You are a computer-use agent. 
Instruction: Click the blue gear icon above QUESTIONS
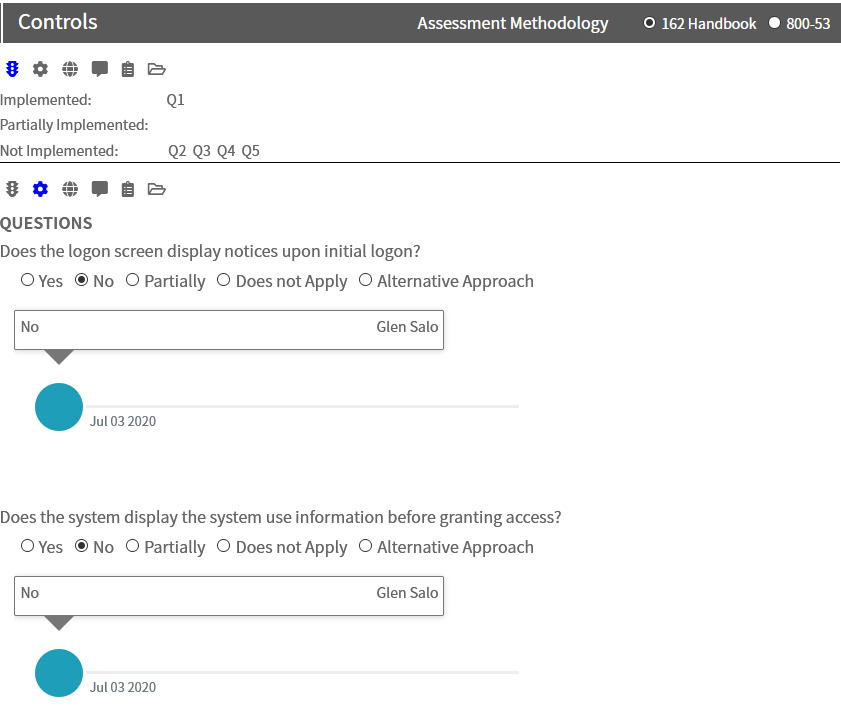[40, 189]
